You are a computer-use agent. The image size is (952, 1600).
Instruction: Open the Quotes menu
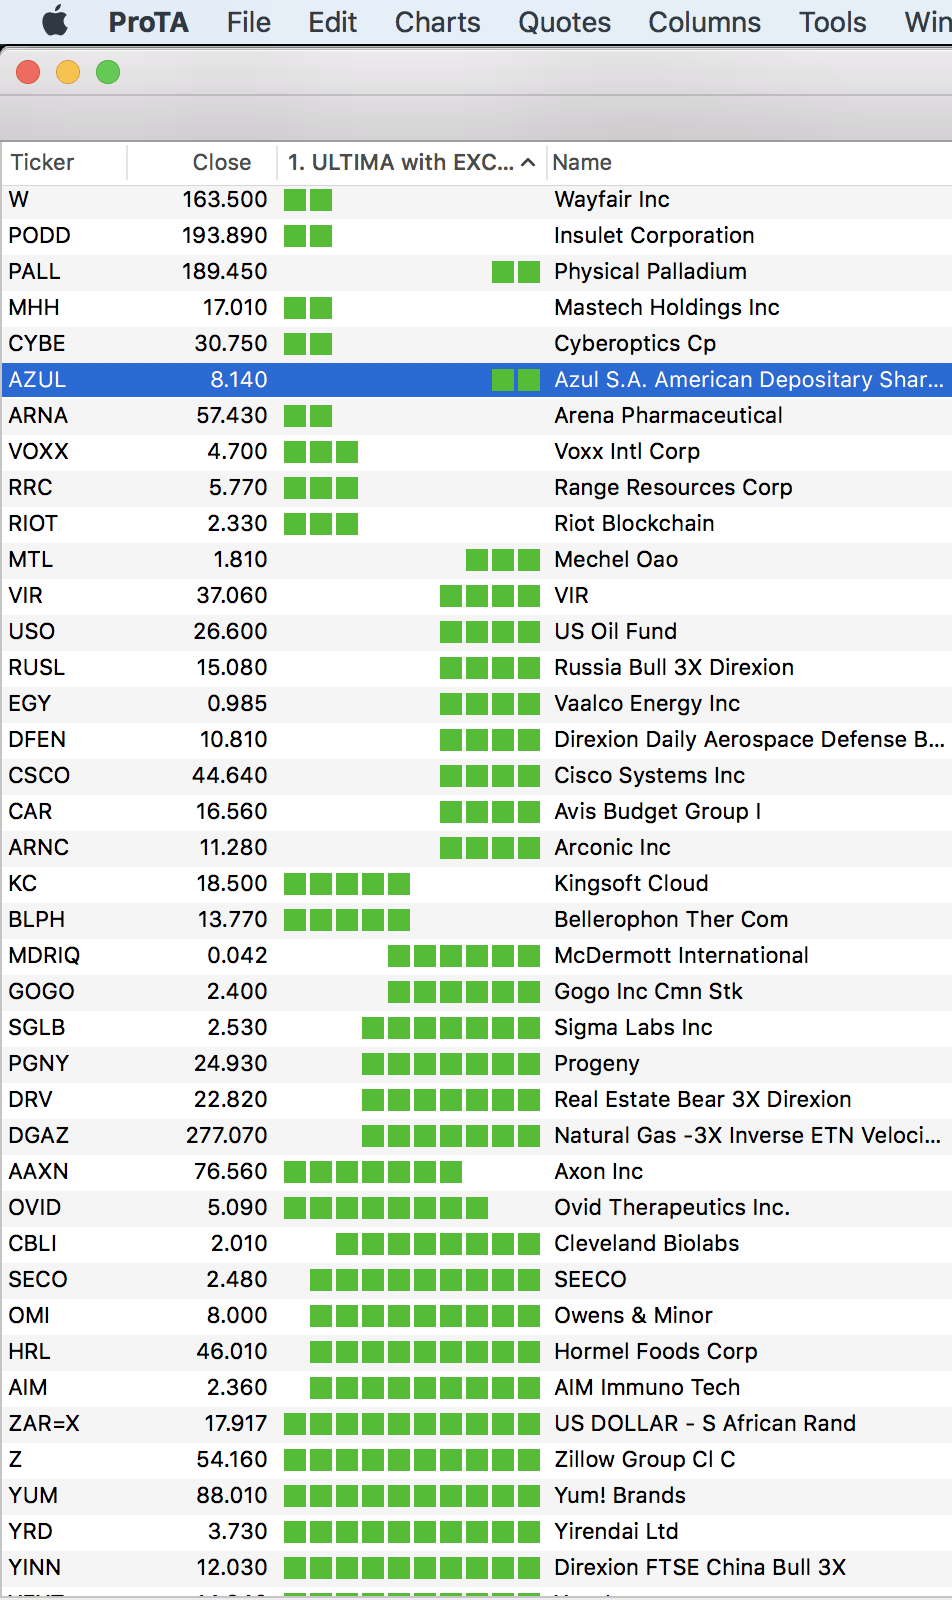coord(564,22)
